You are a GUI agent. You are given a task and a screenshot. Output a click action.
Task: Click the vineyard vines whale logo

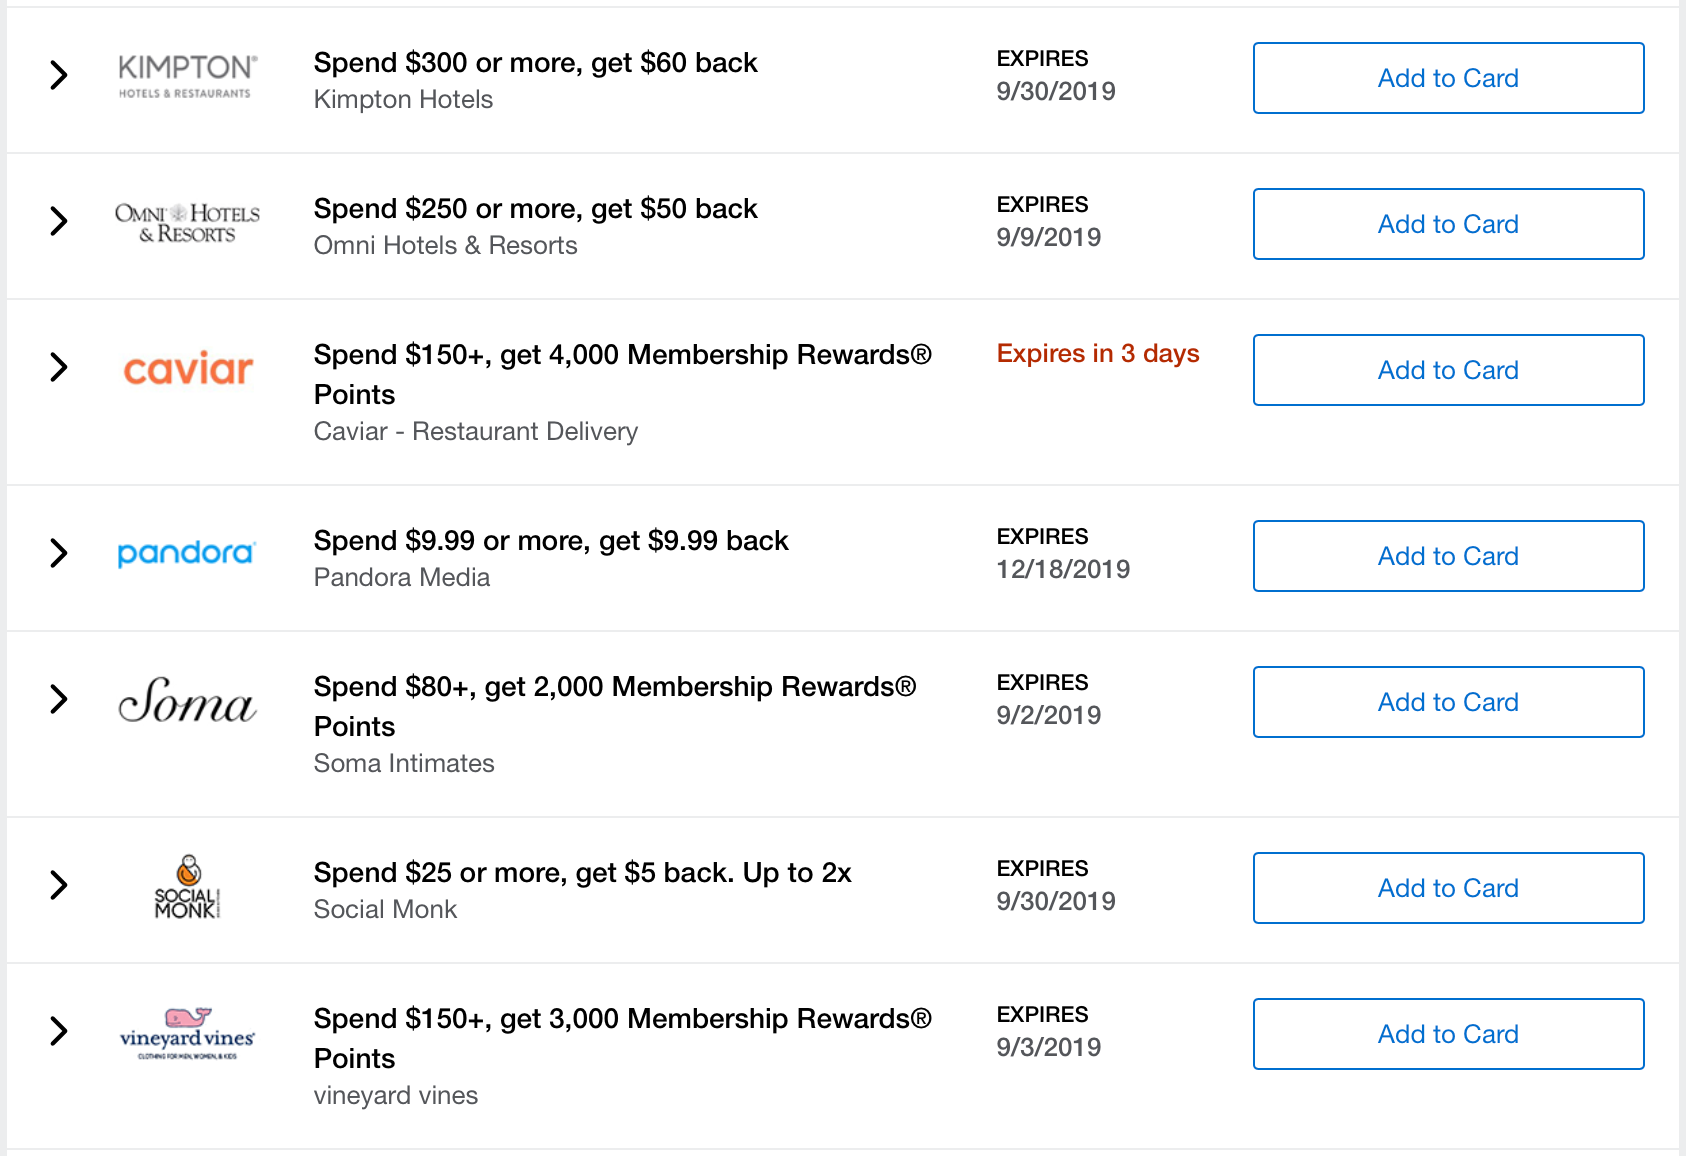click(x=187, y=1033)
